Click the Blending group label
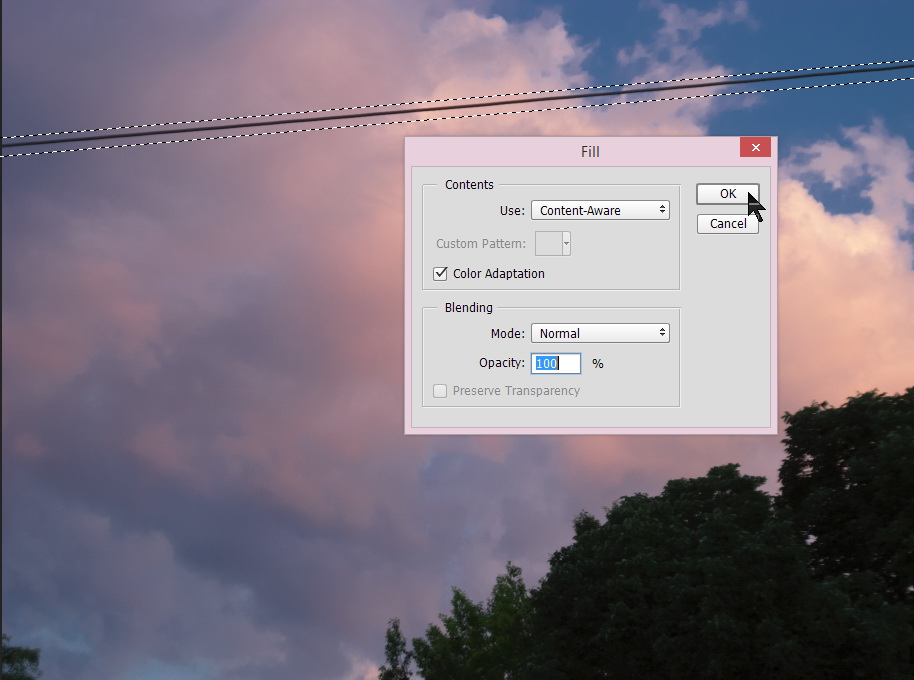Screen dimensions: 914x680 [469, 308]
